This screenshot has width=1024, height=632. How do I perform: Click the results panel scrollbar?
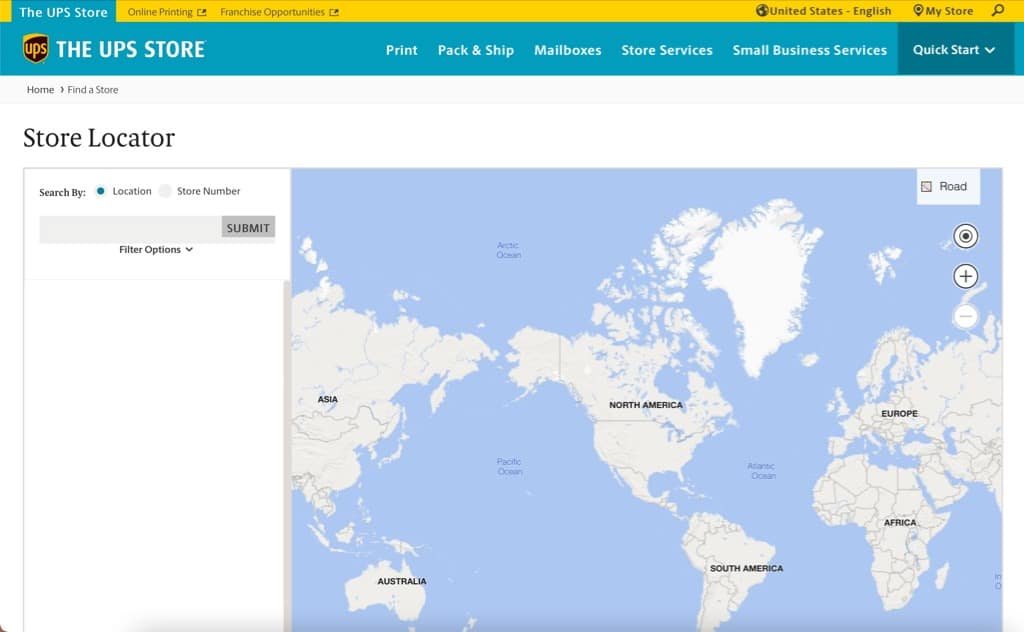click(x=286, y=456)
